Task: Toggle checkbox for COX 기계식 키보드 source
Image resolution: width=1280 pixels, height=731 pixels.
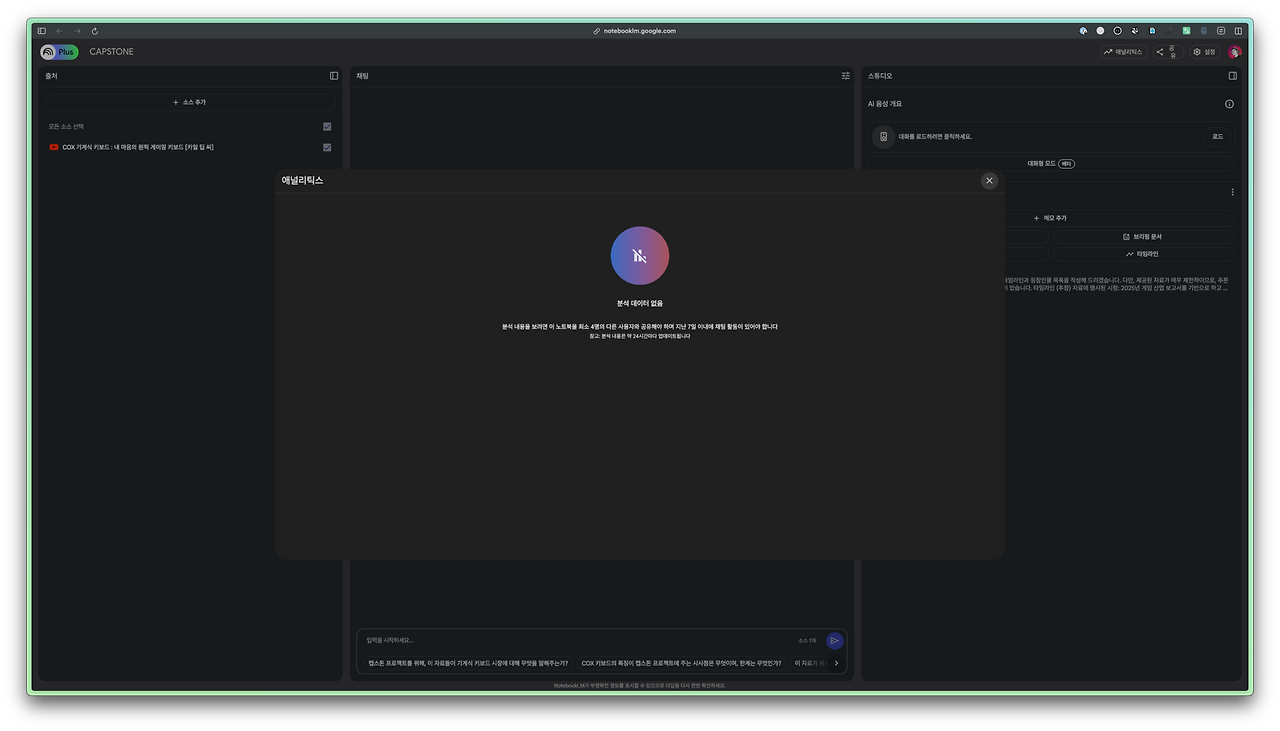Action: tap(327, 147)
